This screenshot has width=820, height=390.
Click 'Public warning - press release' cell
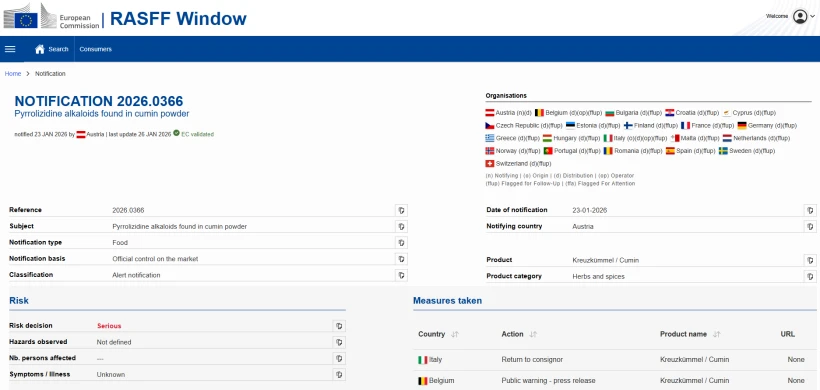click(548, 381)
